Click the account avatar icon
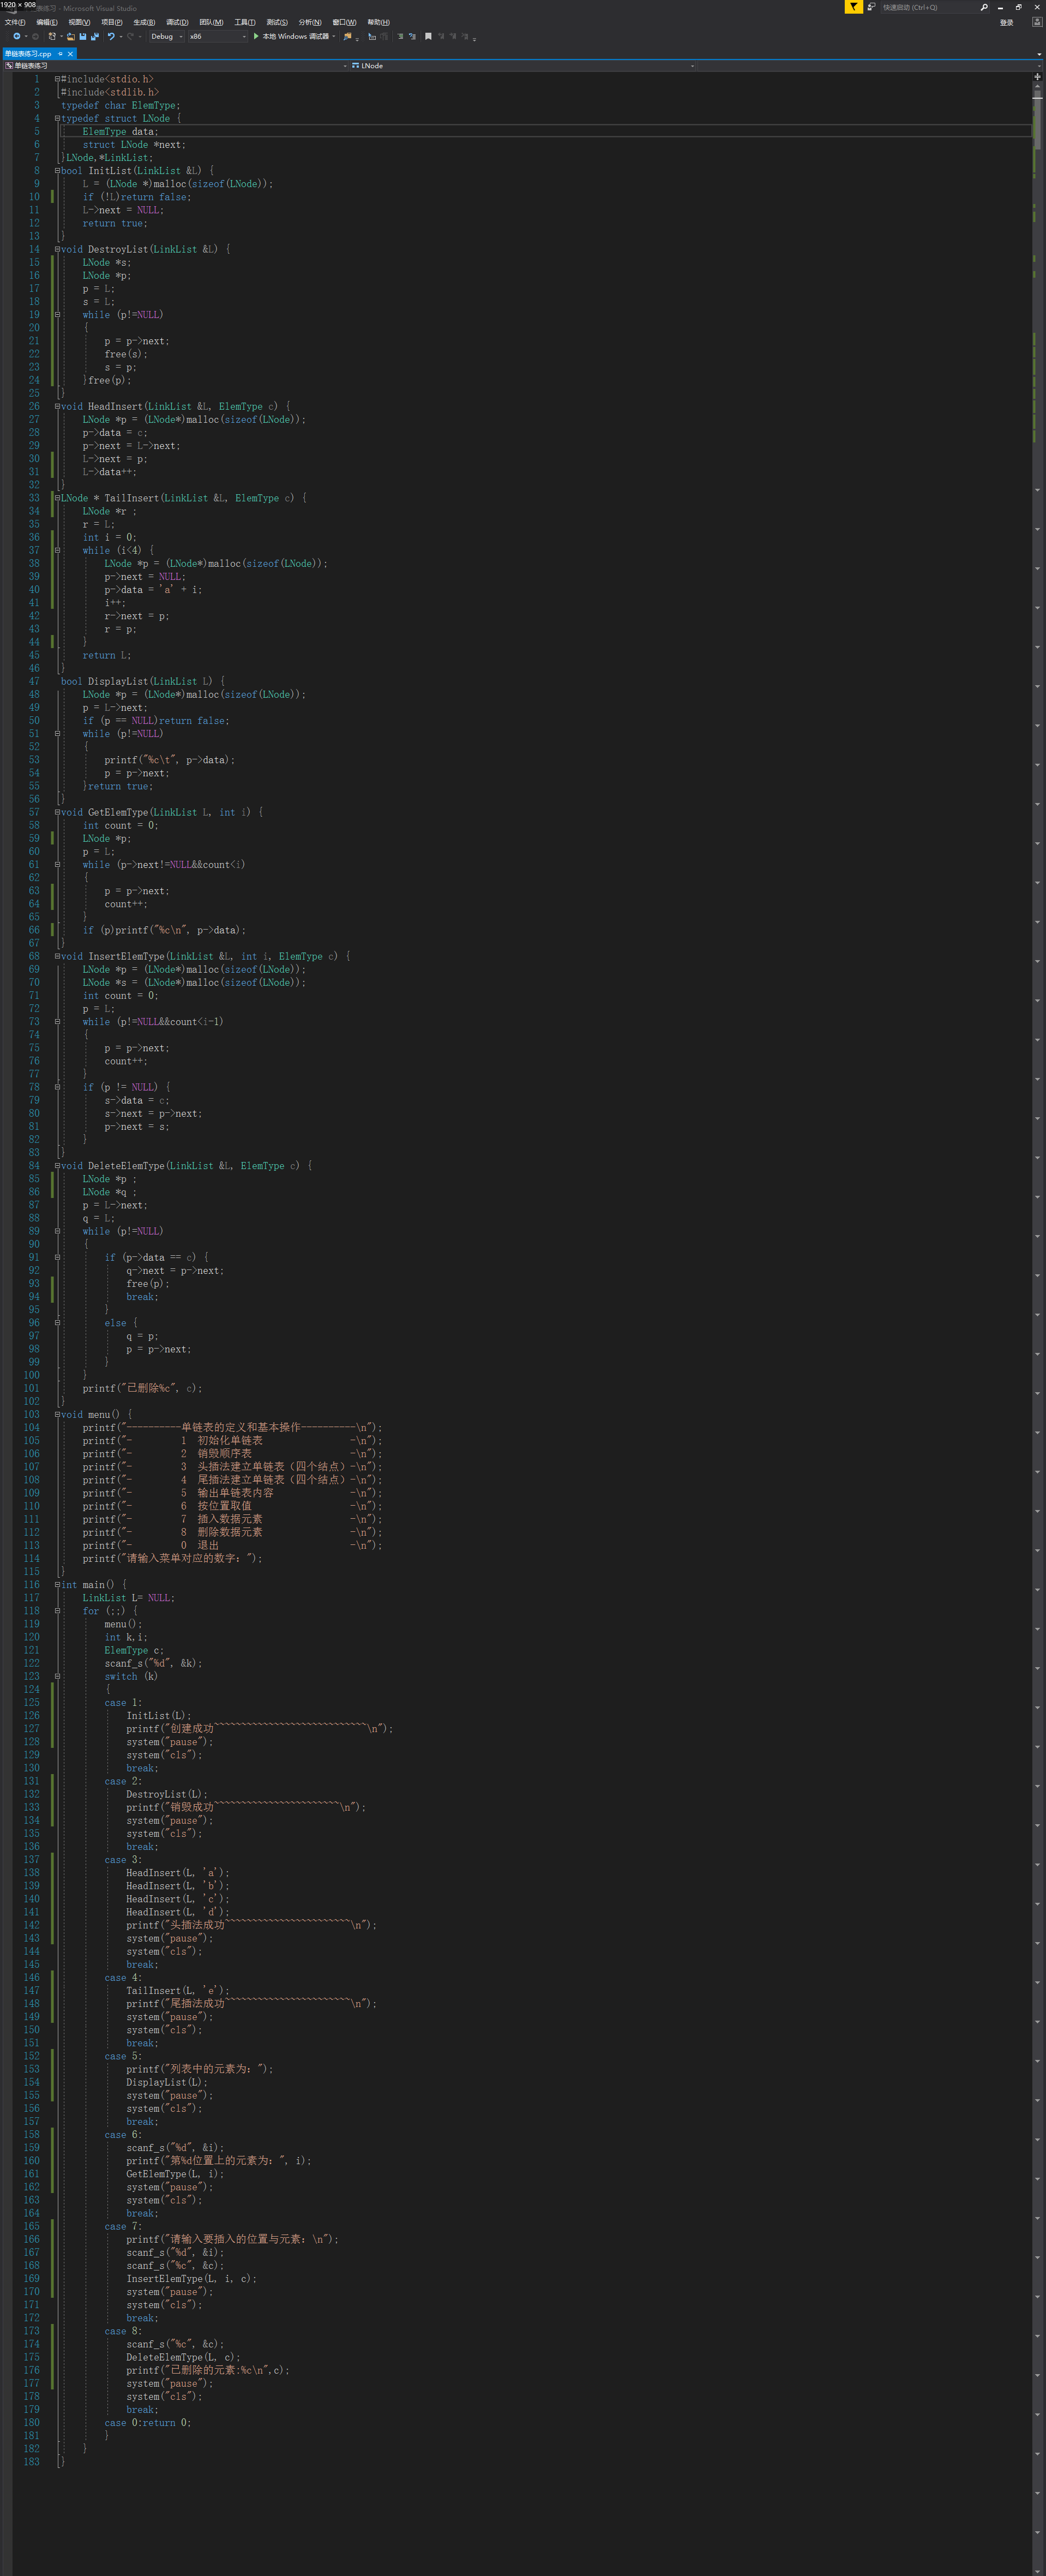Image resolution: width=1046 pixels, height=2576 pixels. click(1036, 21)
